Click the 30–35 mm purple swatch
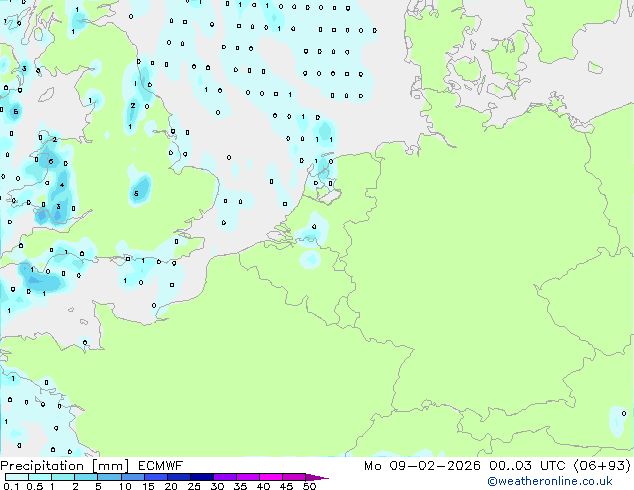634x490 pixels. pos(224,477)
